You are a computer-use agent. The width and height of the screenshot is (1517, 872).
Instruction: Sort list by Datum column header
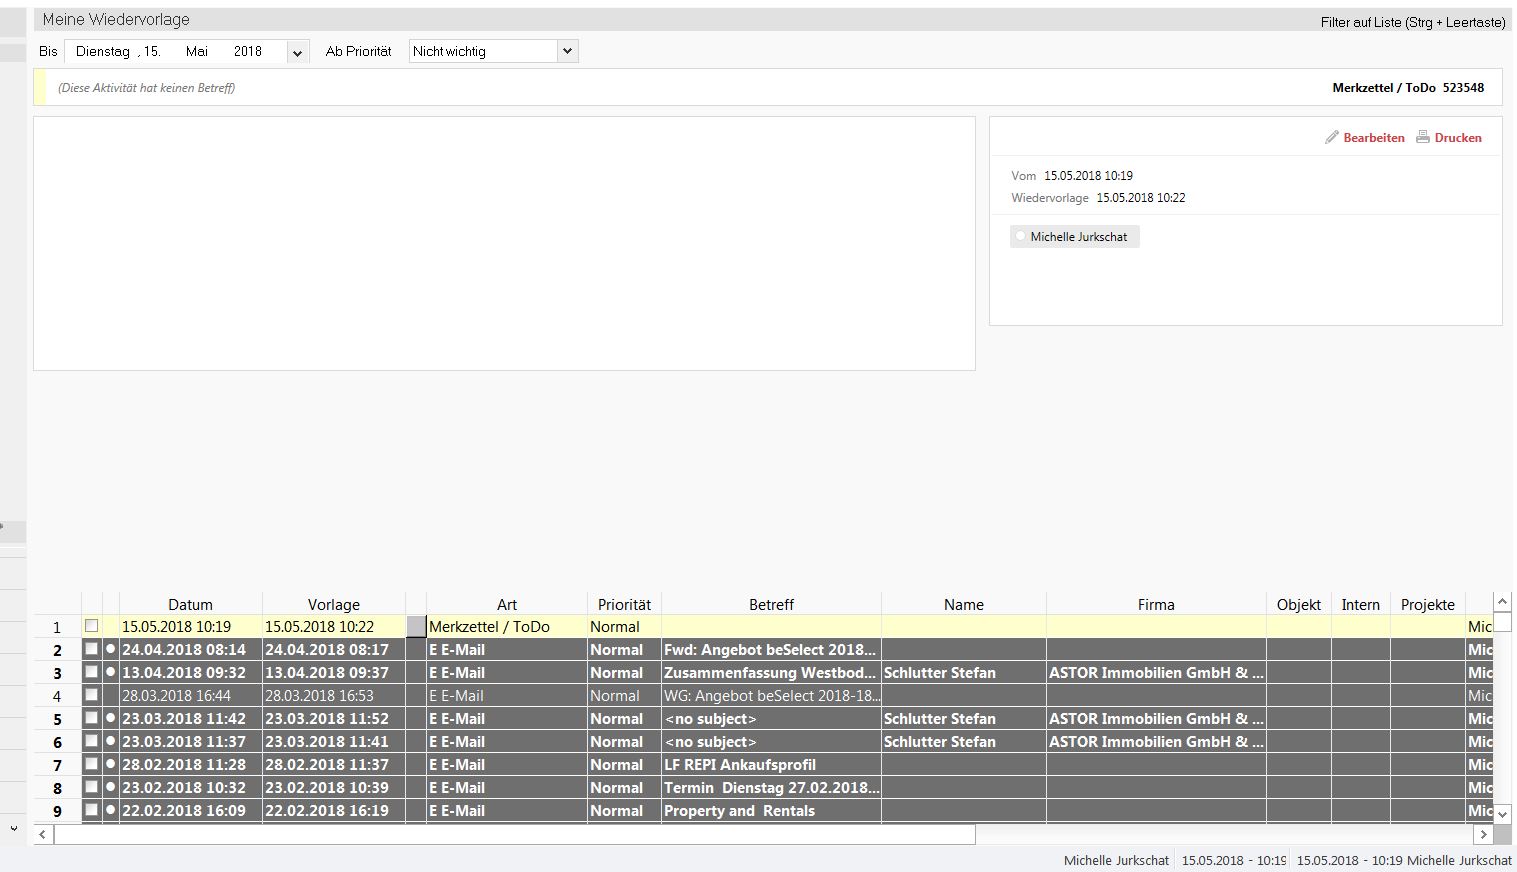(190, 604)
